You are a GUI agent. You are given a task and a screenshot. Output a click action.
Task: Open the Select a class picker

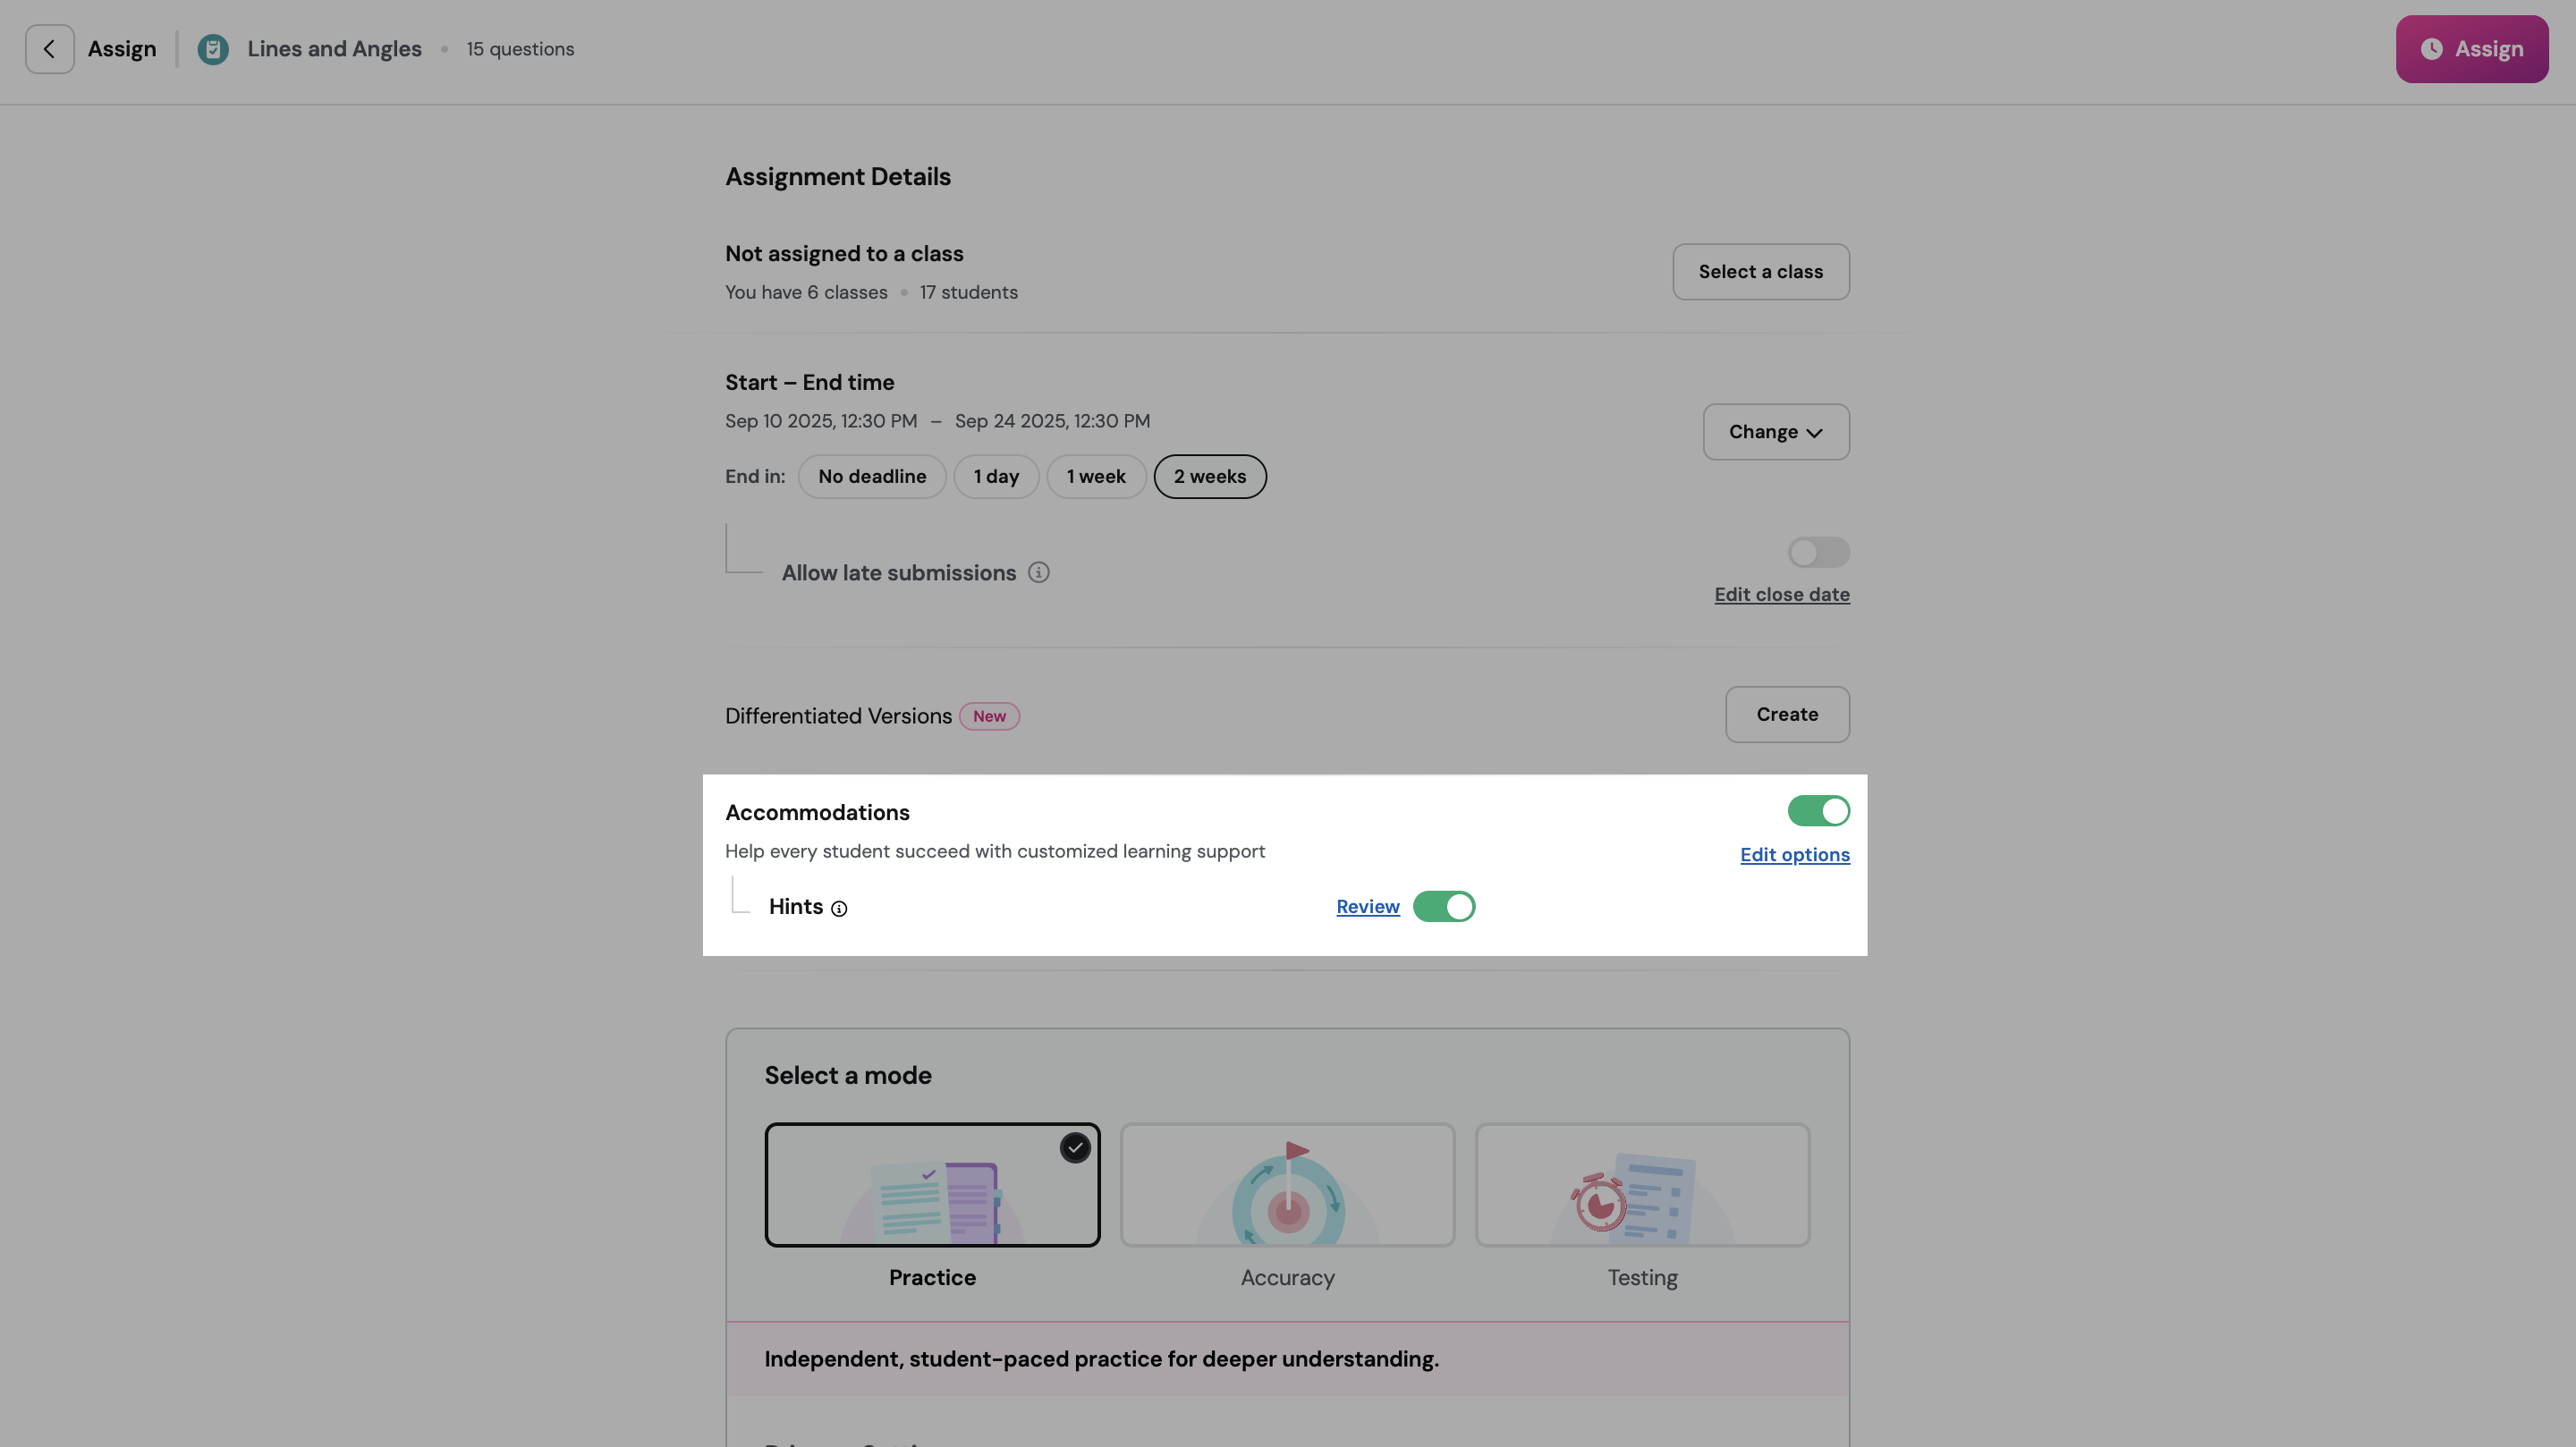1760,272
